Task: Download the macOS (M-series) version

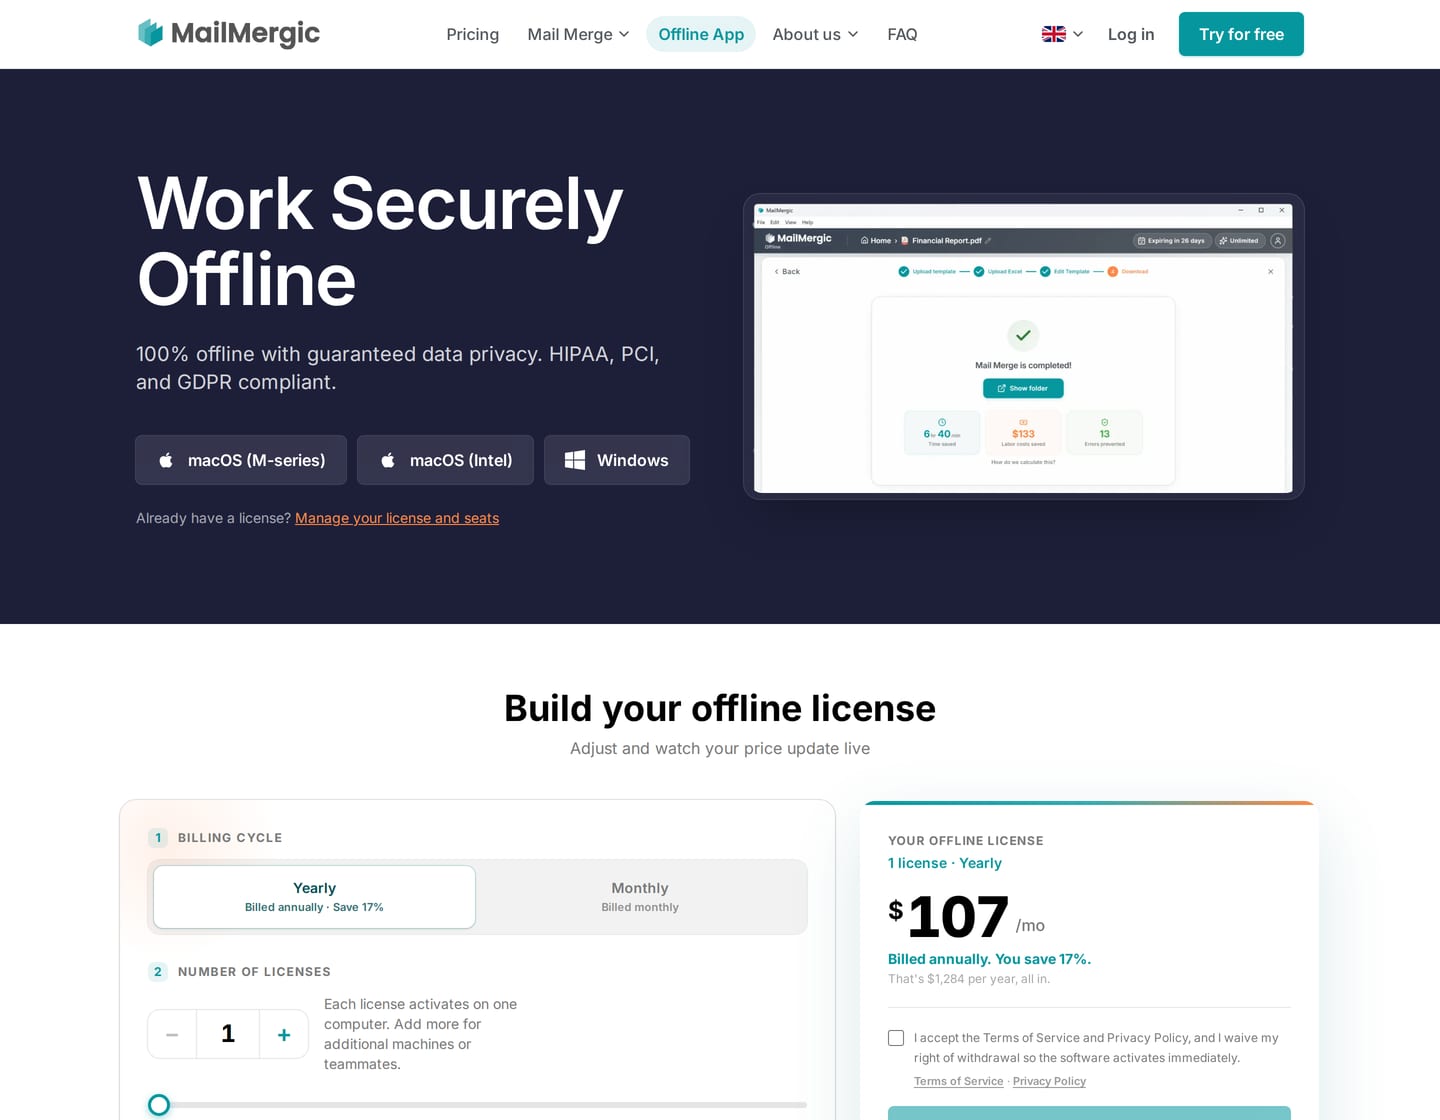Action: point(241,460)
